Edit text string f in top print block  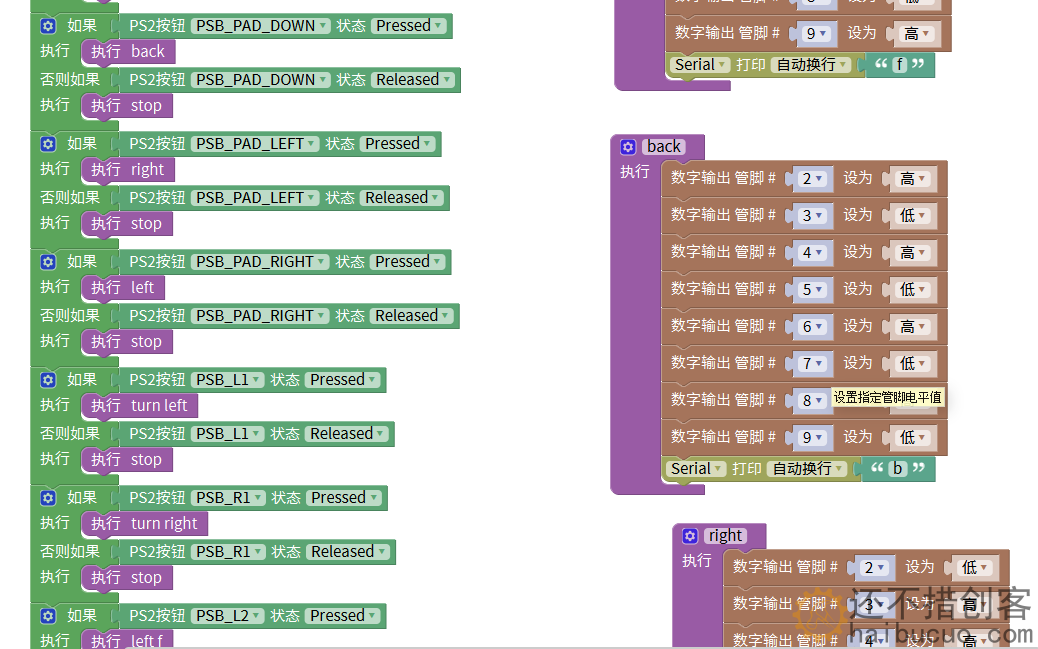pyautogui.click(x=900, y=65)
